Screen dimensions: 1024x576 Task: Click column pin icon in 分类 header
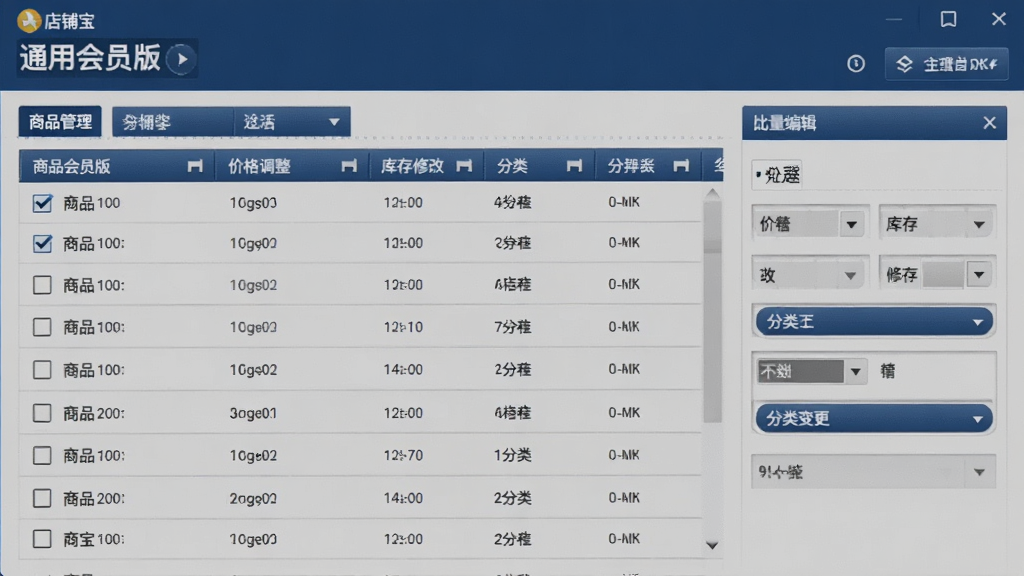pos(574,166)
